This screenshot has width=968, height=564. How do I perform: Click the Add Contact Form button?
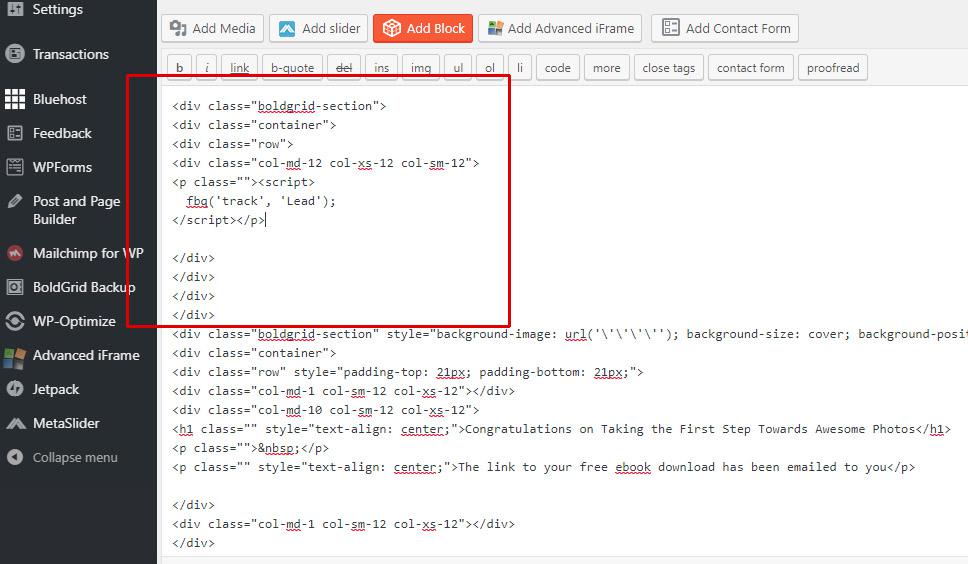[726, 28]
